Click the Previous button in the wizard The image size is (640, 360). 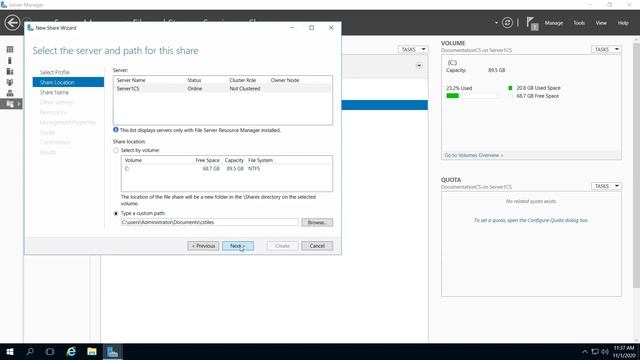pyautogui.click(x=203, y=246)
